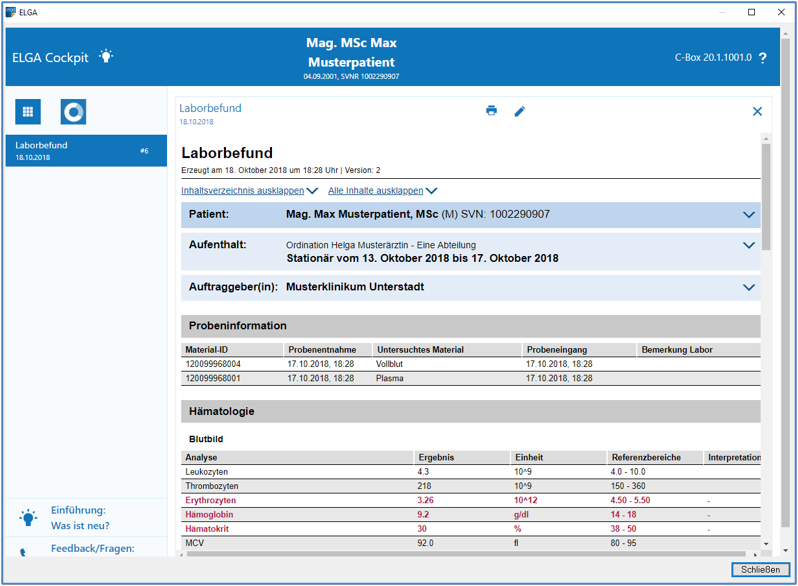Close the Laborbefund panel with the X
The height and width of the screenshot is (586, 798).
(757, 111)
